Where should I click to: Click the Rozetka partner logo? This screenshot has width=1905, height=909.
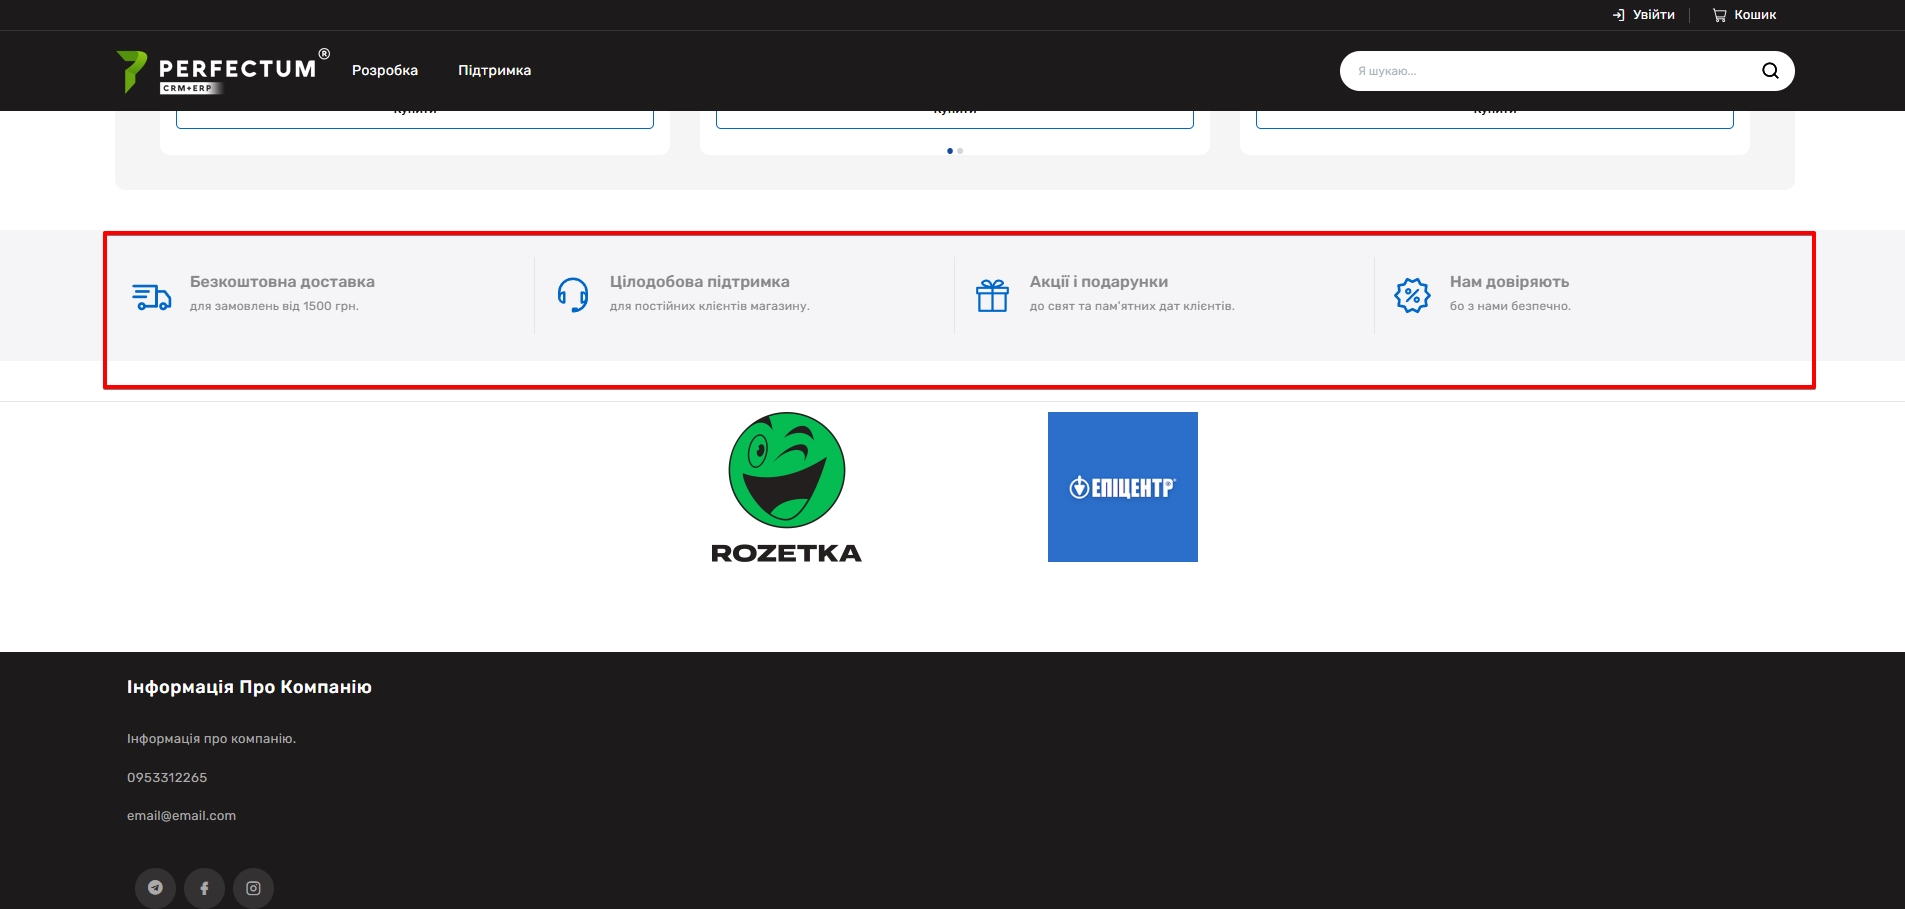786,488
